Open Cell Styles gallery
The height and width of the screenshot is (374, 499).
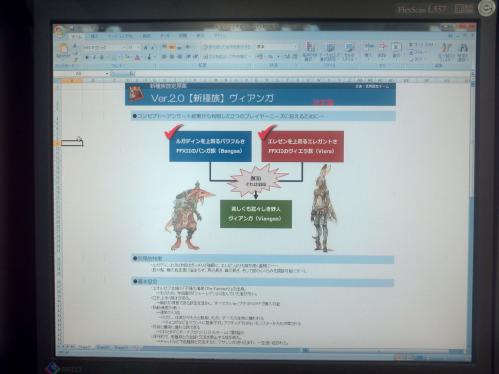[349, 52]
